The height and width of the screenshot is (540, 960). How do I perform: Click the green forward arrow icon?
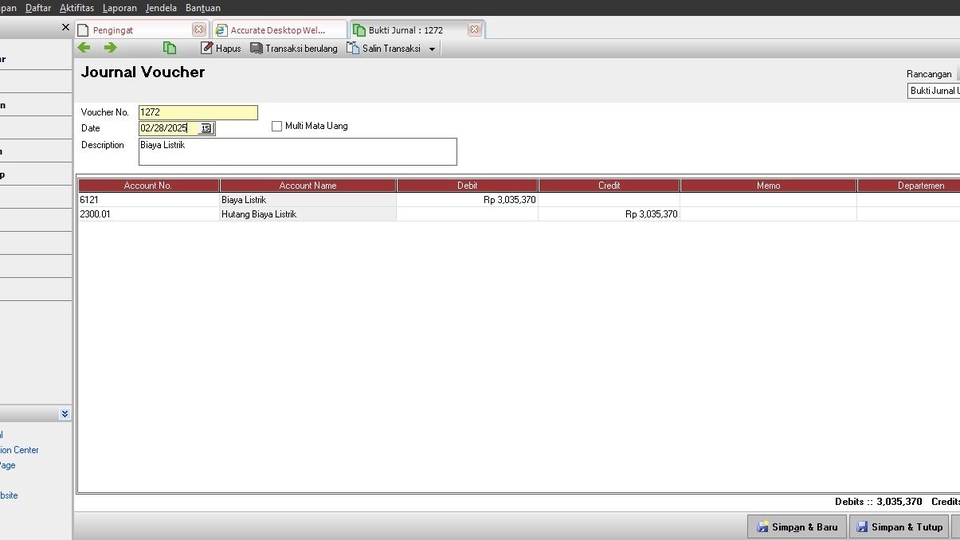(x=110, y=48)
